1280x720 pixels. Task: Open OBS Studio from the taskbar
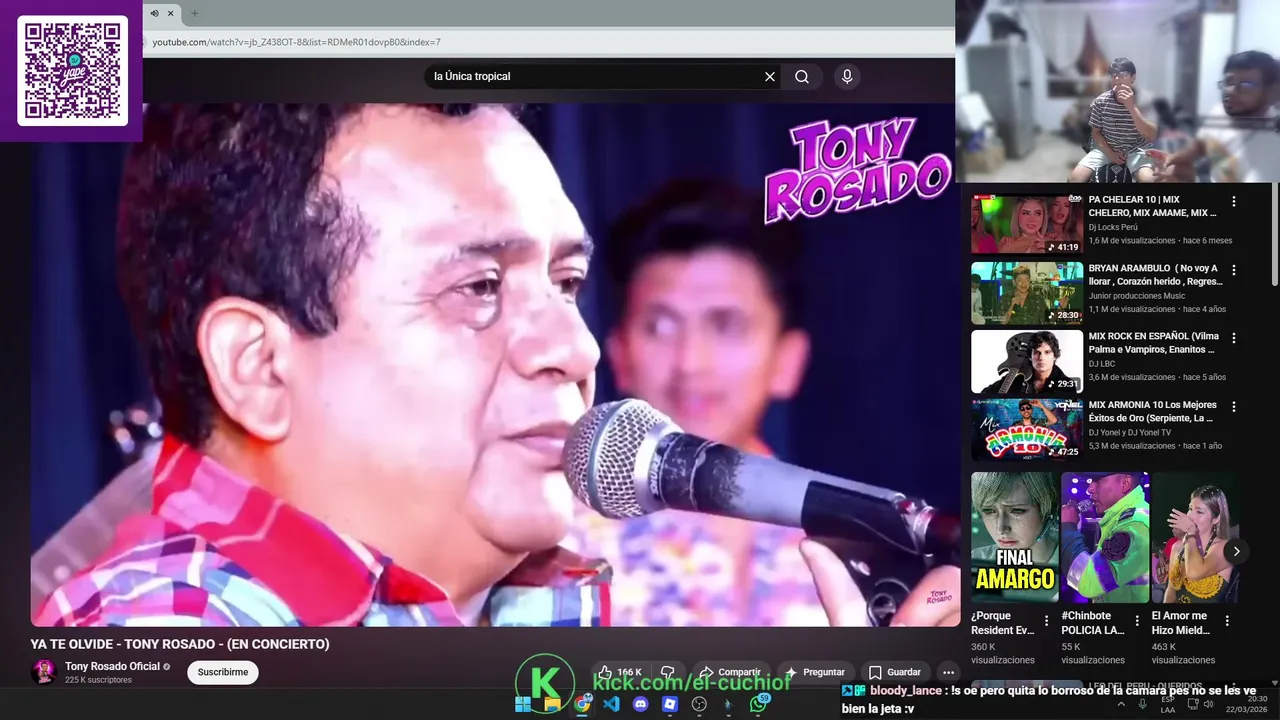click(699, 704)
